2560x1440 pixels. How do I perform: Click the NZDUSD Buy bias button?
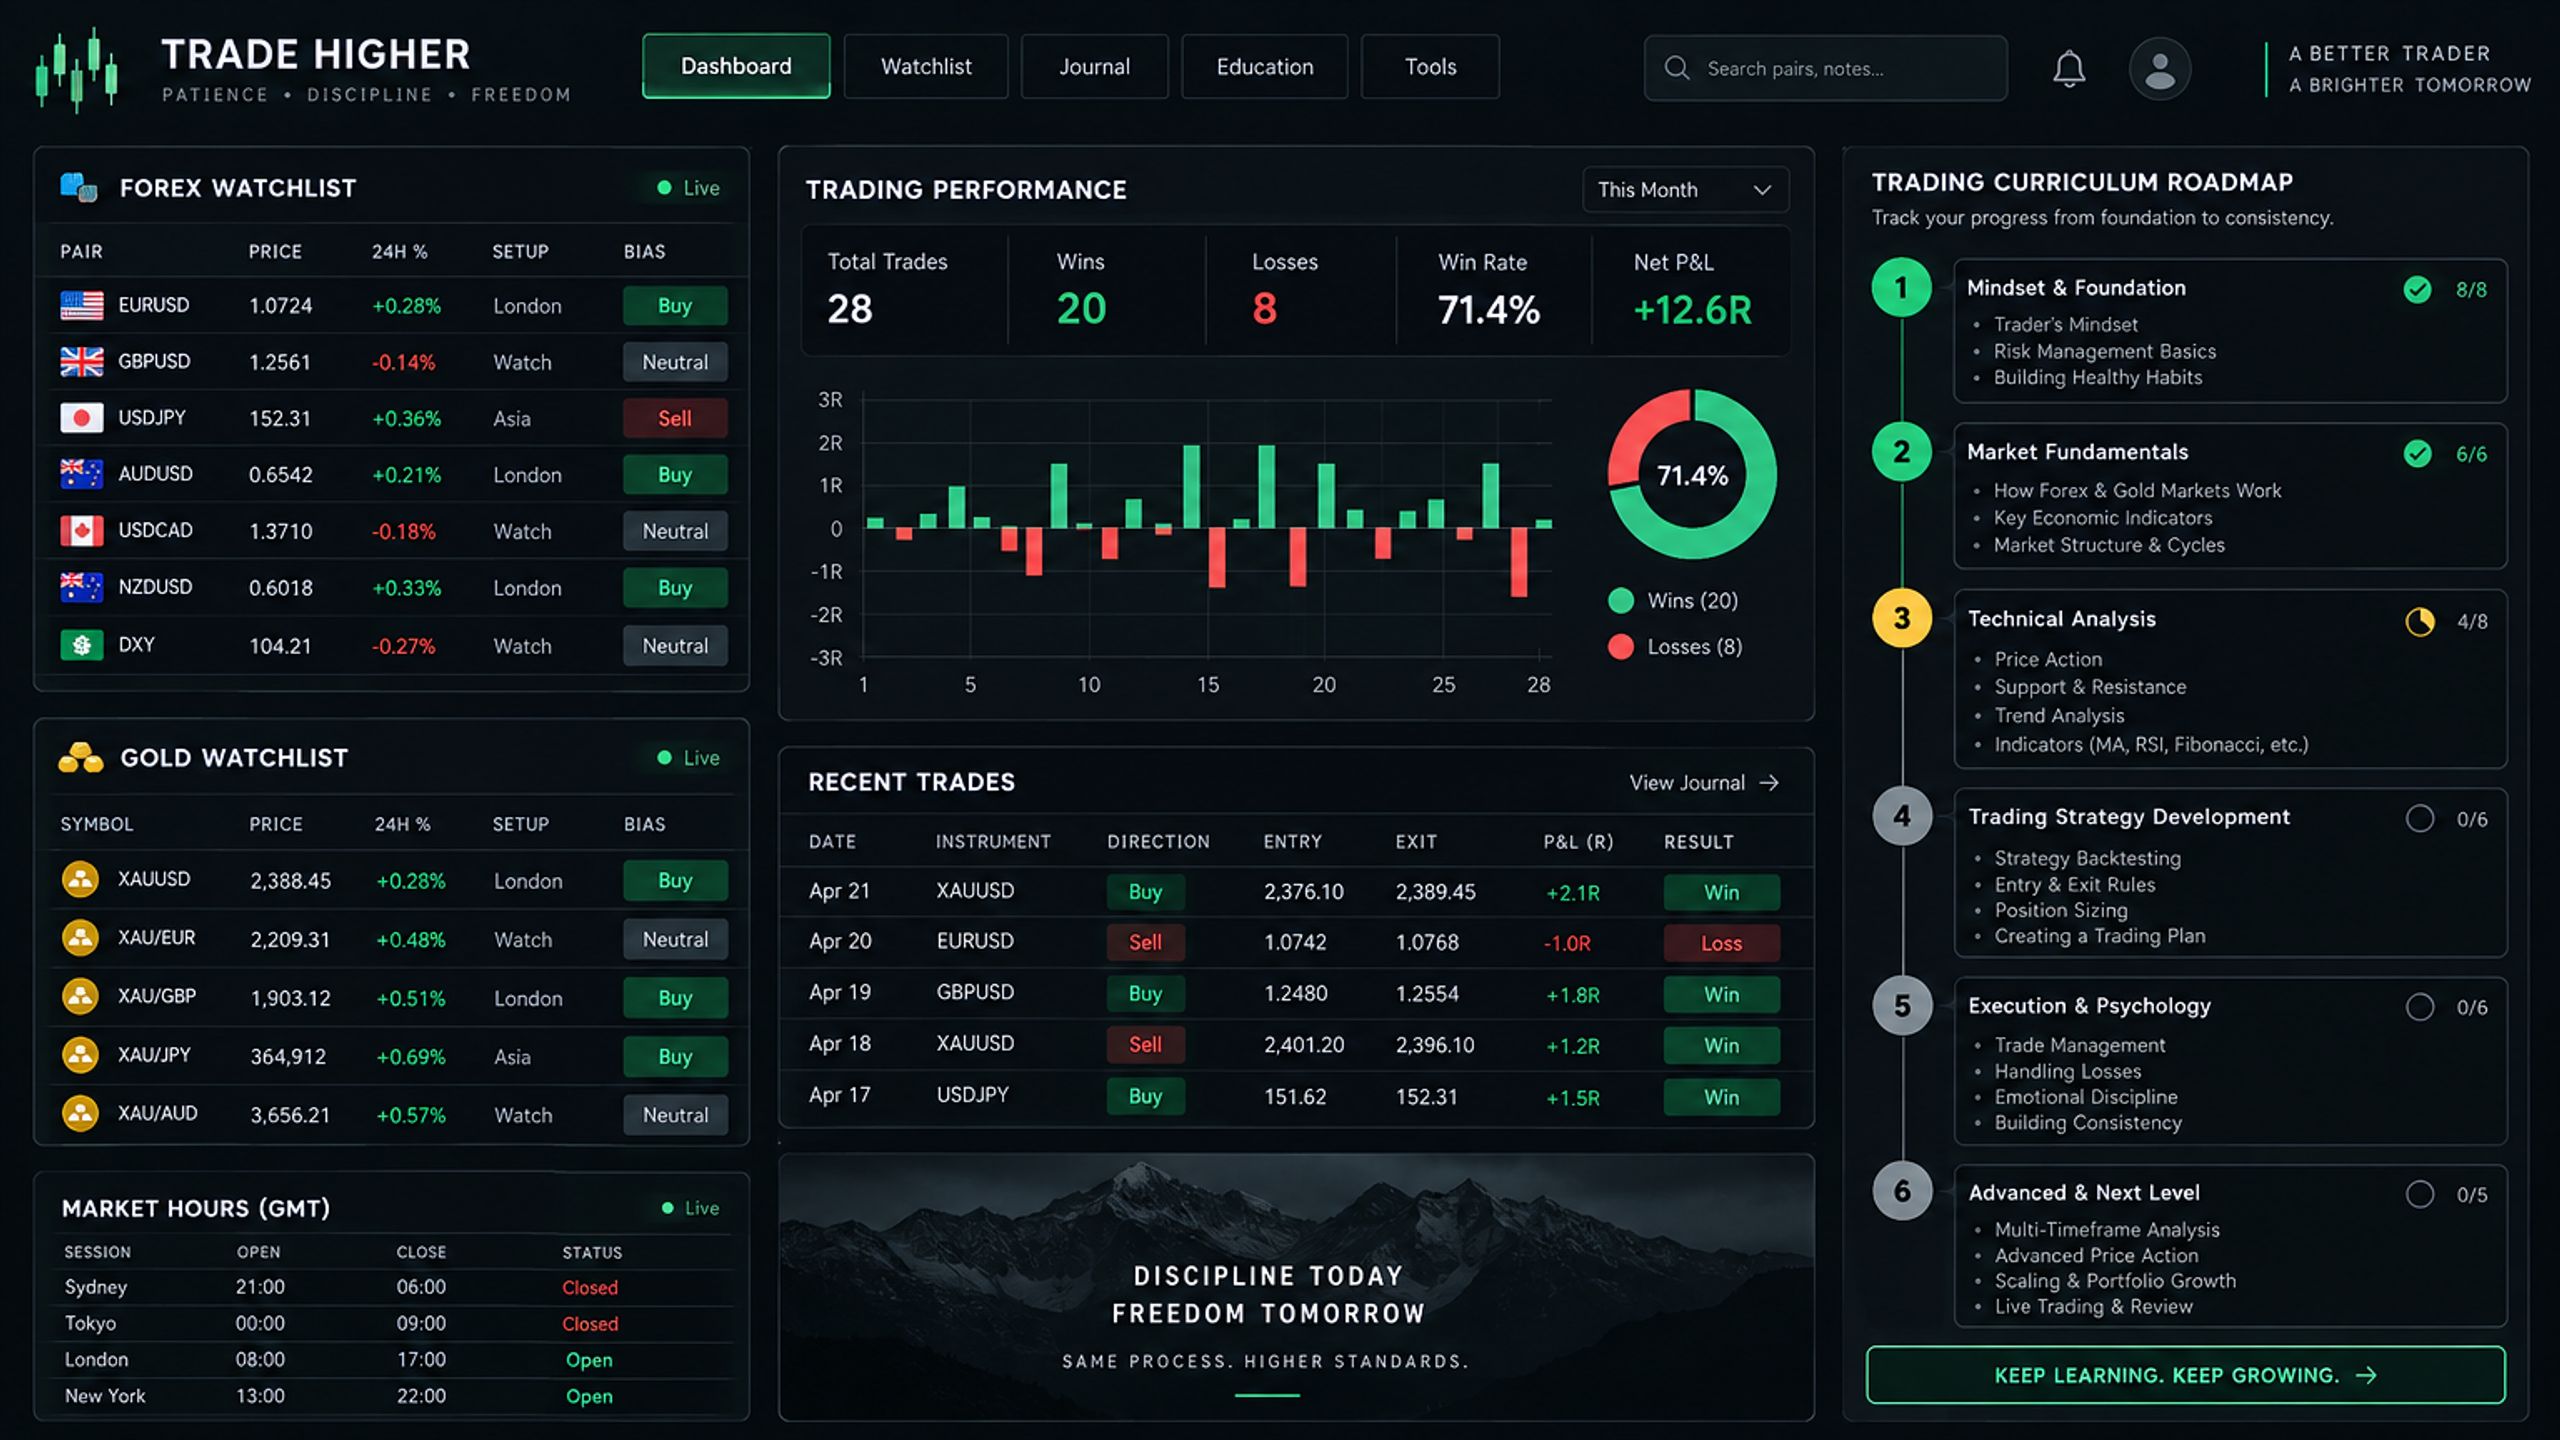pos(675,588)
